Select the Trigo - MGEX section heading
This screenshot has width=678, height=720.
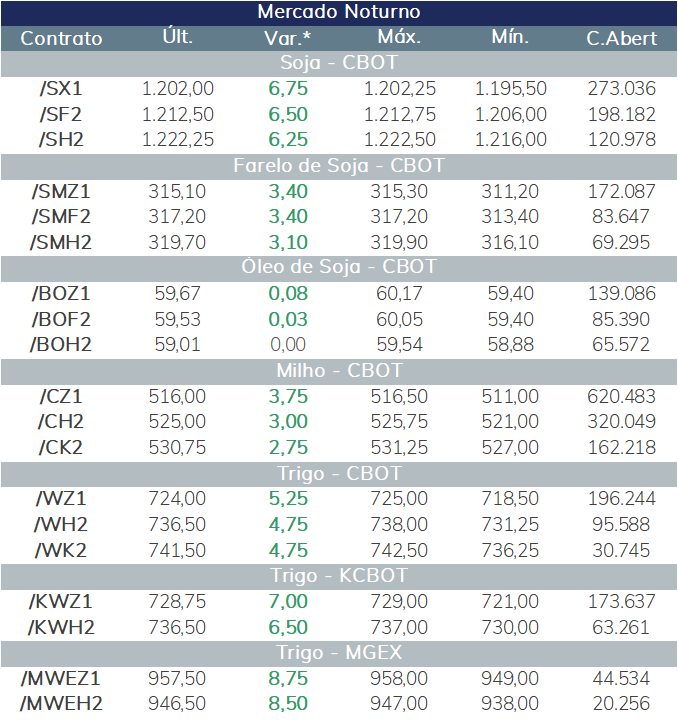(x=339, y=653)
